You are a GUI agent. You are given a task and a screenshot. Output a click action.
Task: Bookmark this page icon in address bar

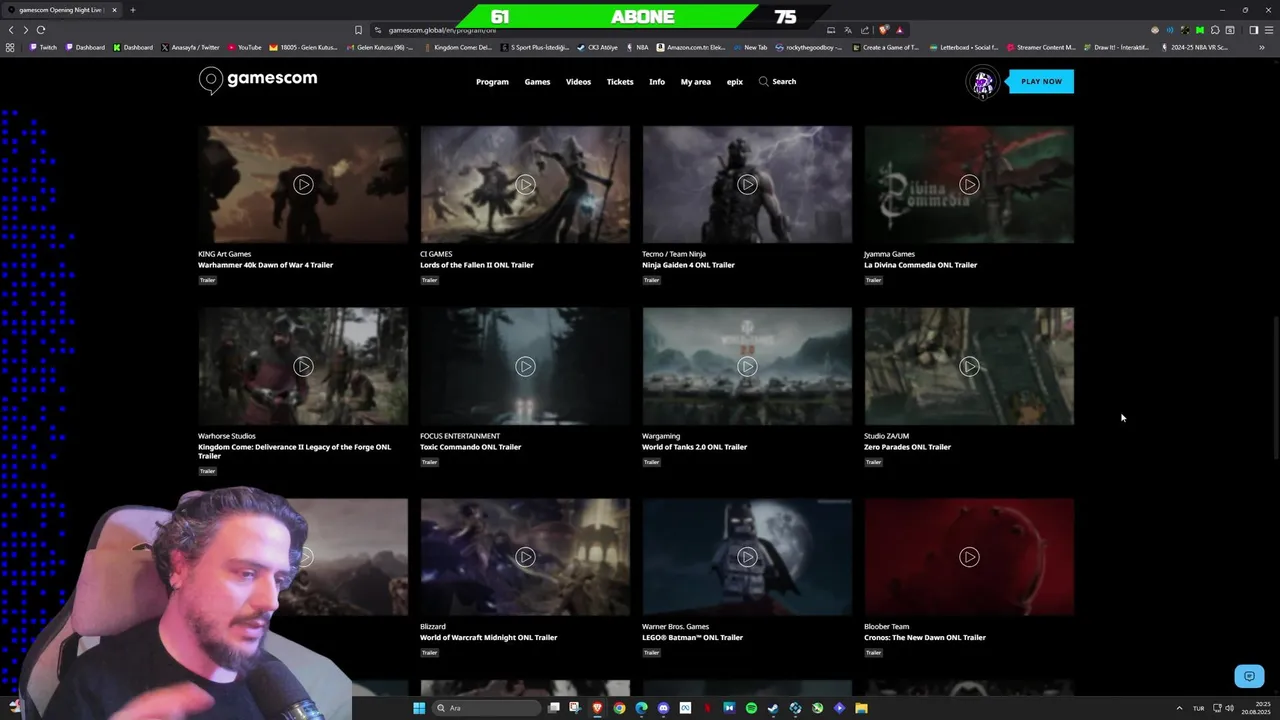(358, 30)
